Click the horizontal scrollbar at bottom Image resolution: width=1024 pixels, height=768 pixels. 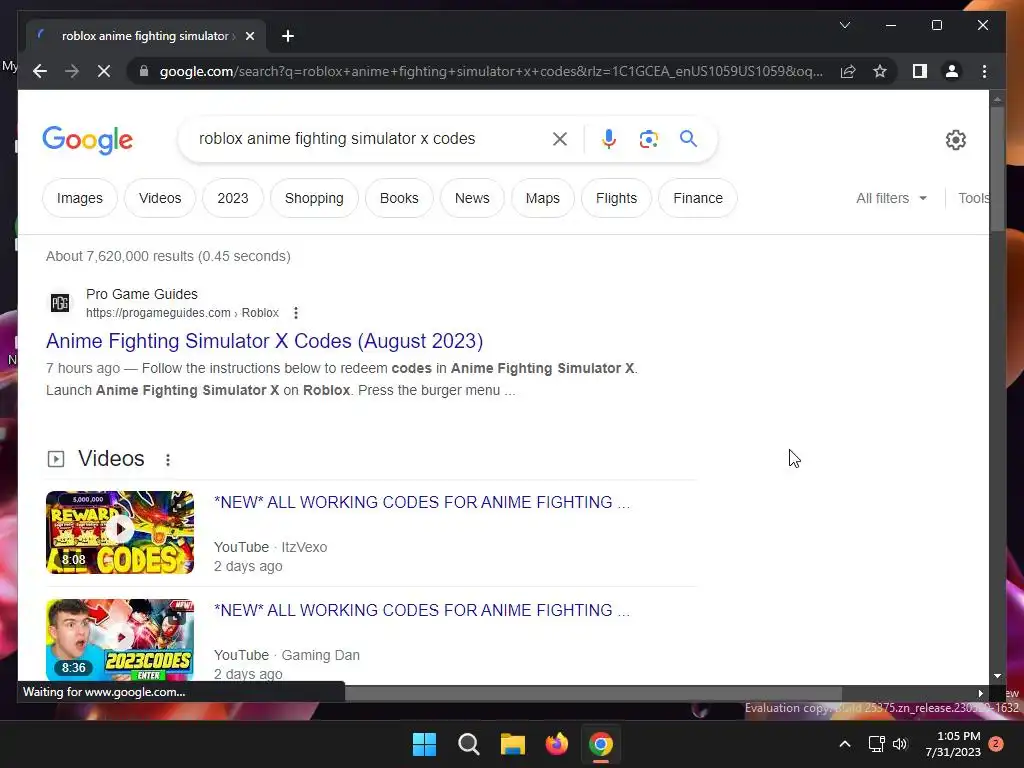(593, 693)
